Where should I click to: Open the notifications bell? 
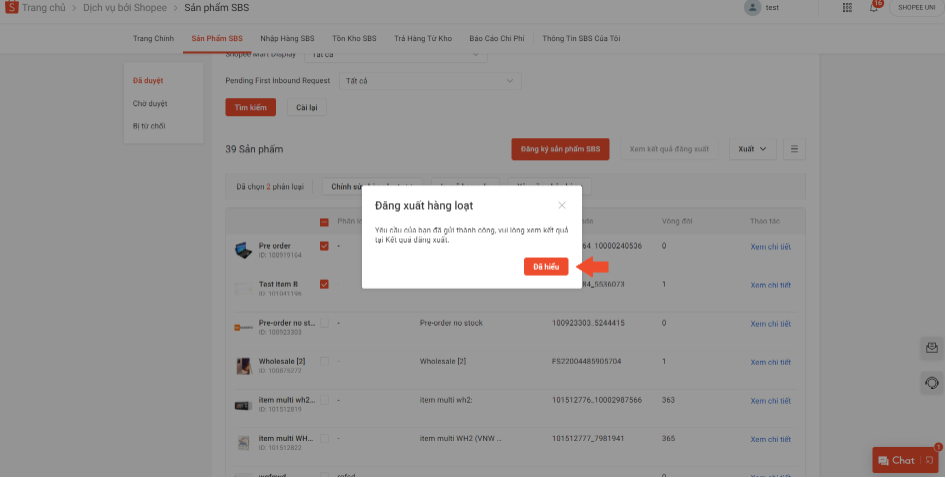[875, 8]
